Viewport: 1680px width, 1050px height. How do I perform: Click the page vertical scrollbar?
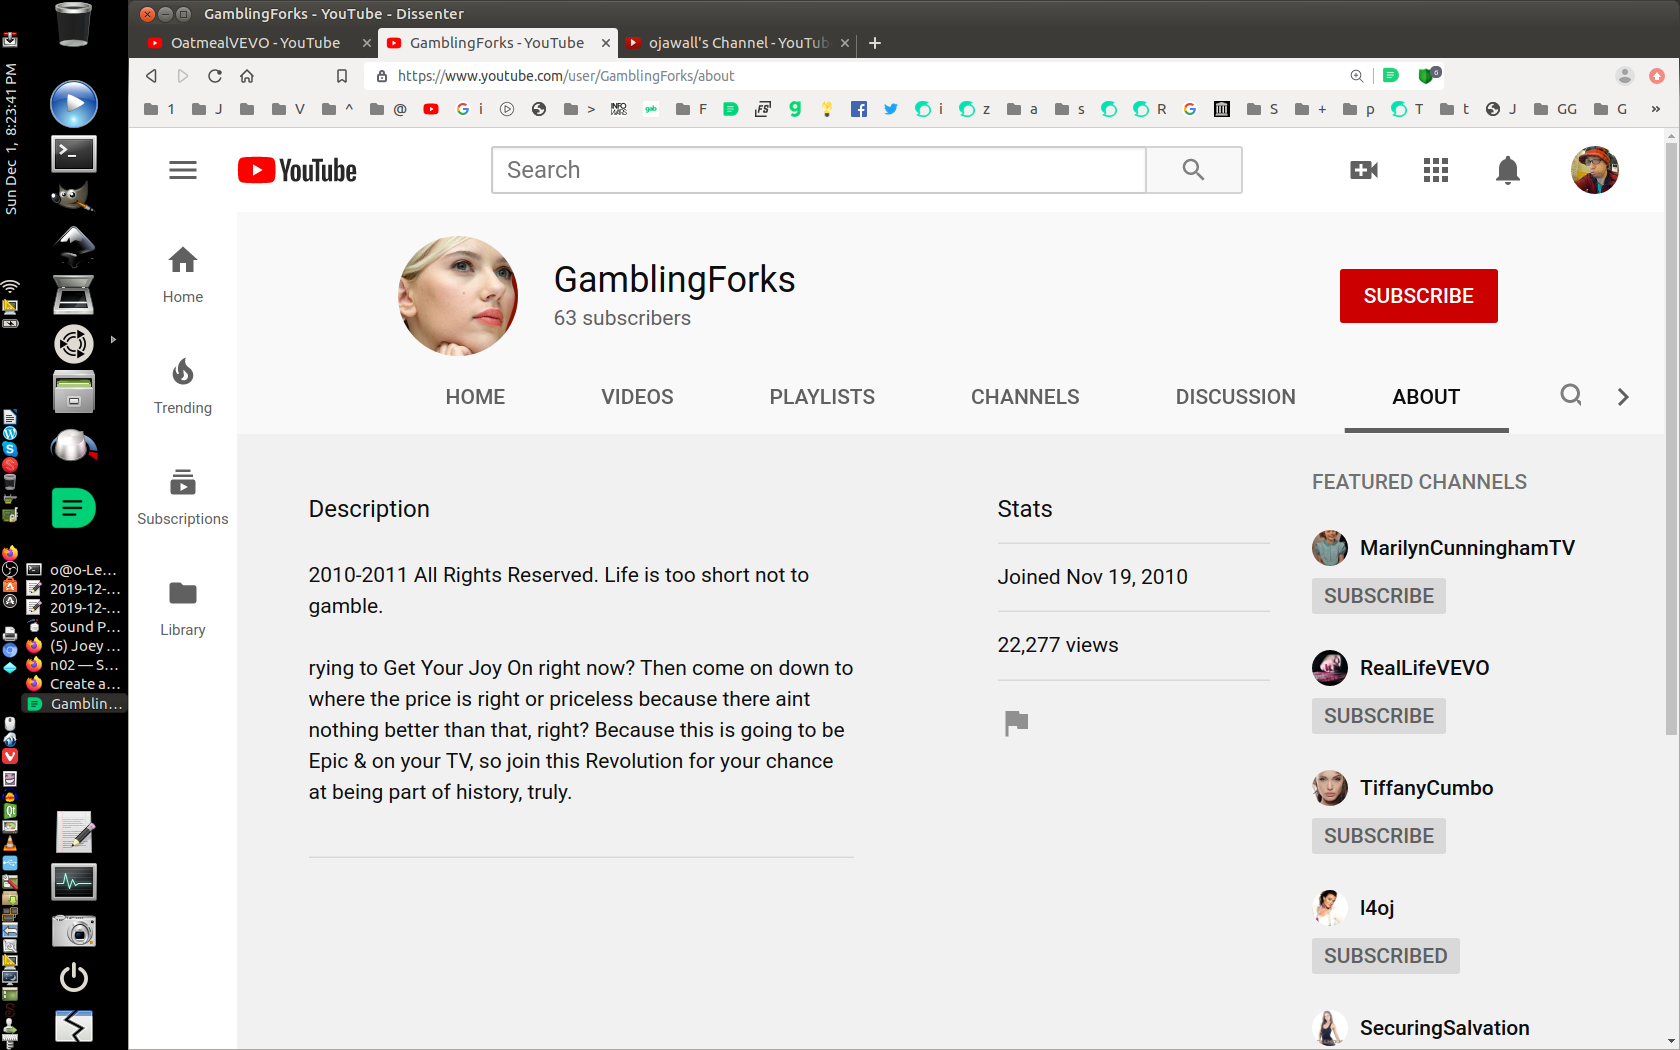1671,438
